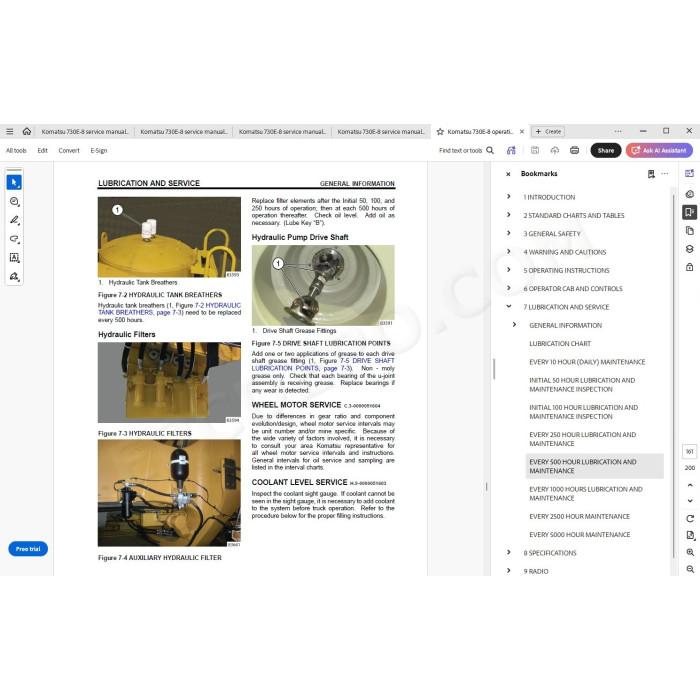The width and height of the screenshot is (700, 700).
Task: Open the Edit menu
Action: tap(42, 150)
